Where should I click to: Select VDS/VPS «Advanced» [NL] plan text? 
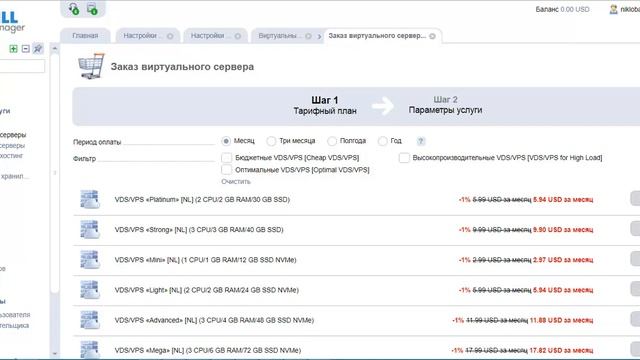point(214,320)
